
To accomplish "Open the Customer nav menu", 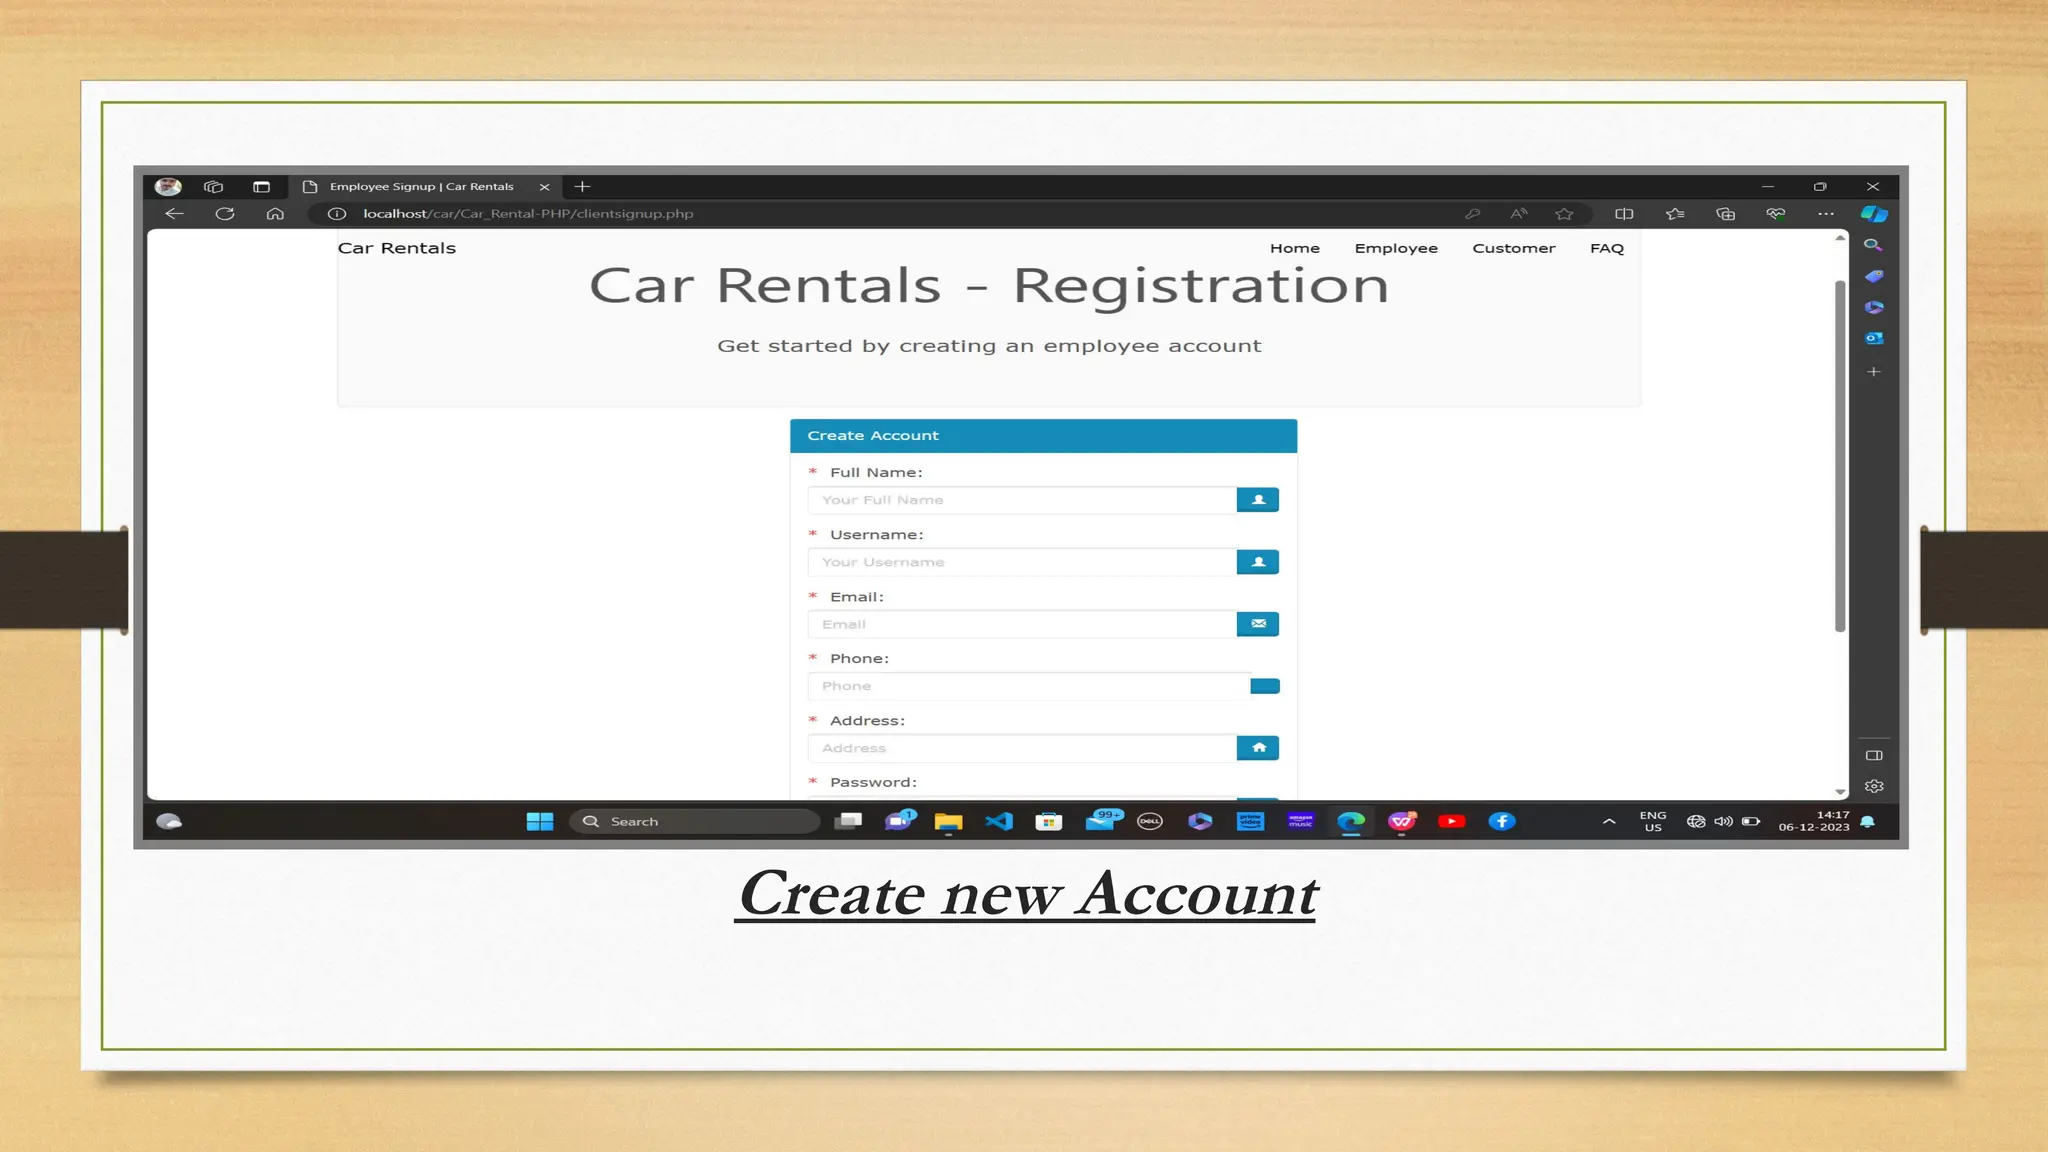I will click(1514, 249).
